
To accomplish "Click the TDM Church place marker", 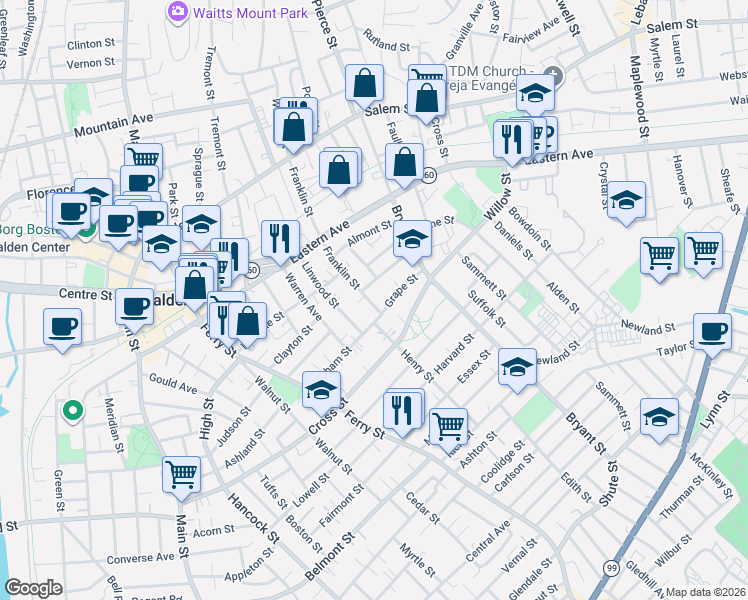I will click(553, 76).
